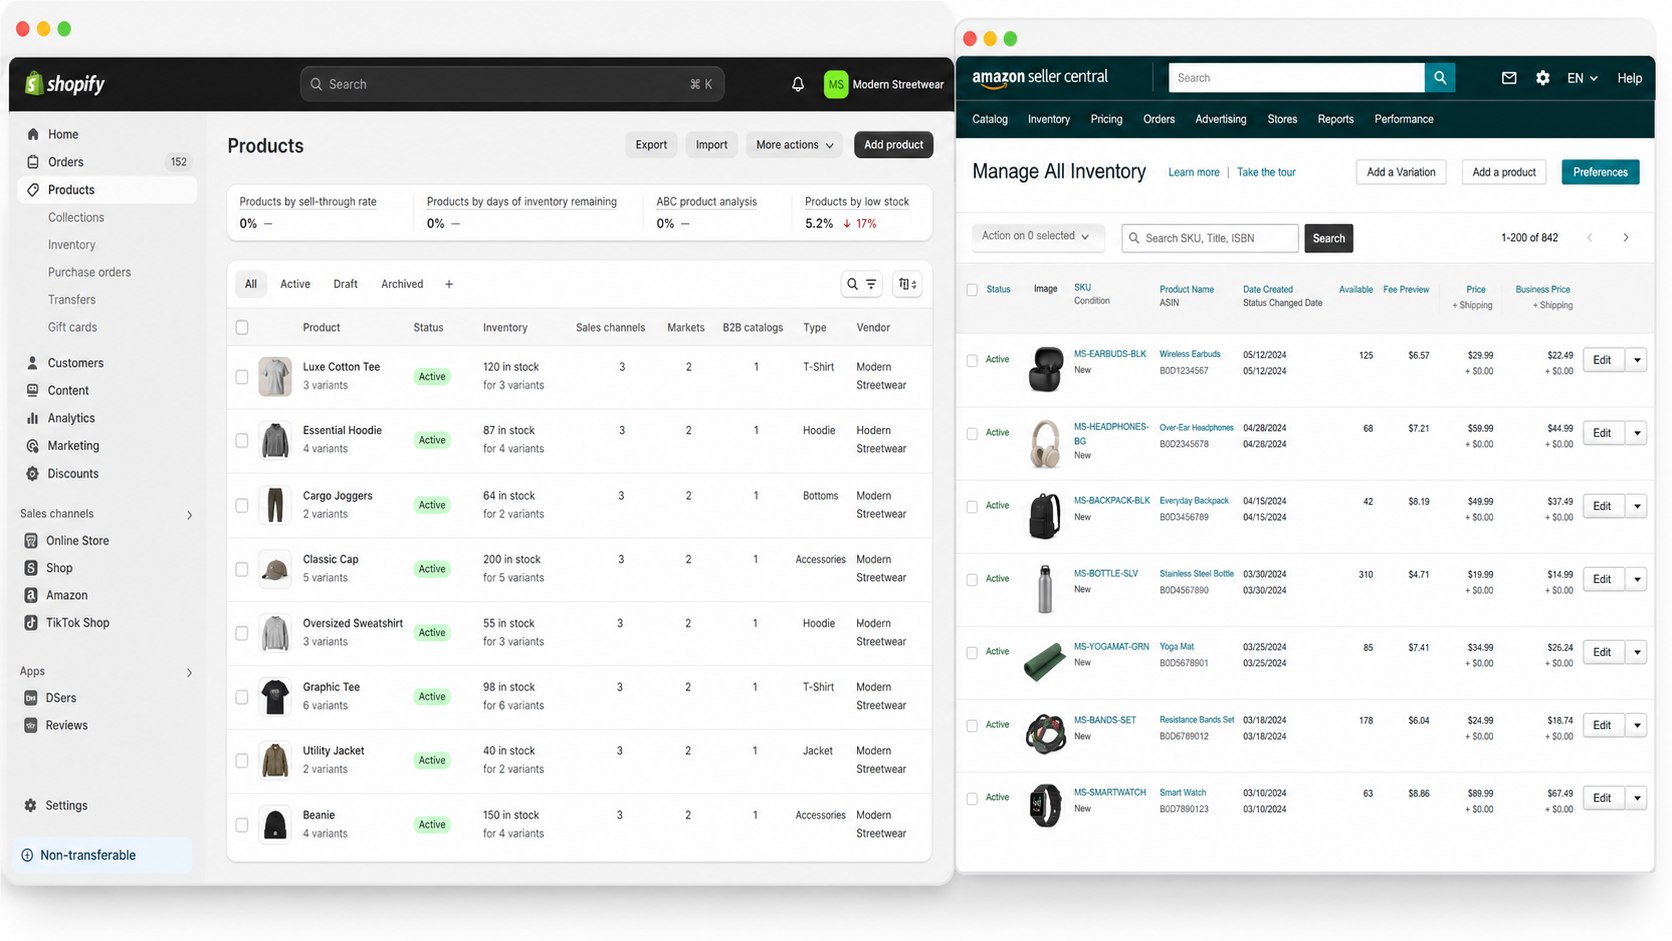
Task: Launch the DSers app icon
Action: [31, 698]
